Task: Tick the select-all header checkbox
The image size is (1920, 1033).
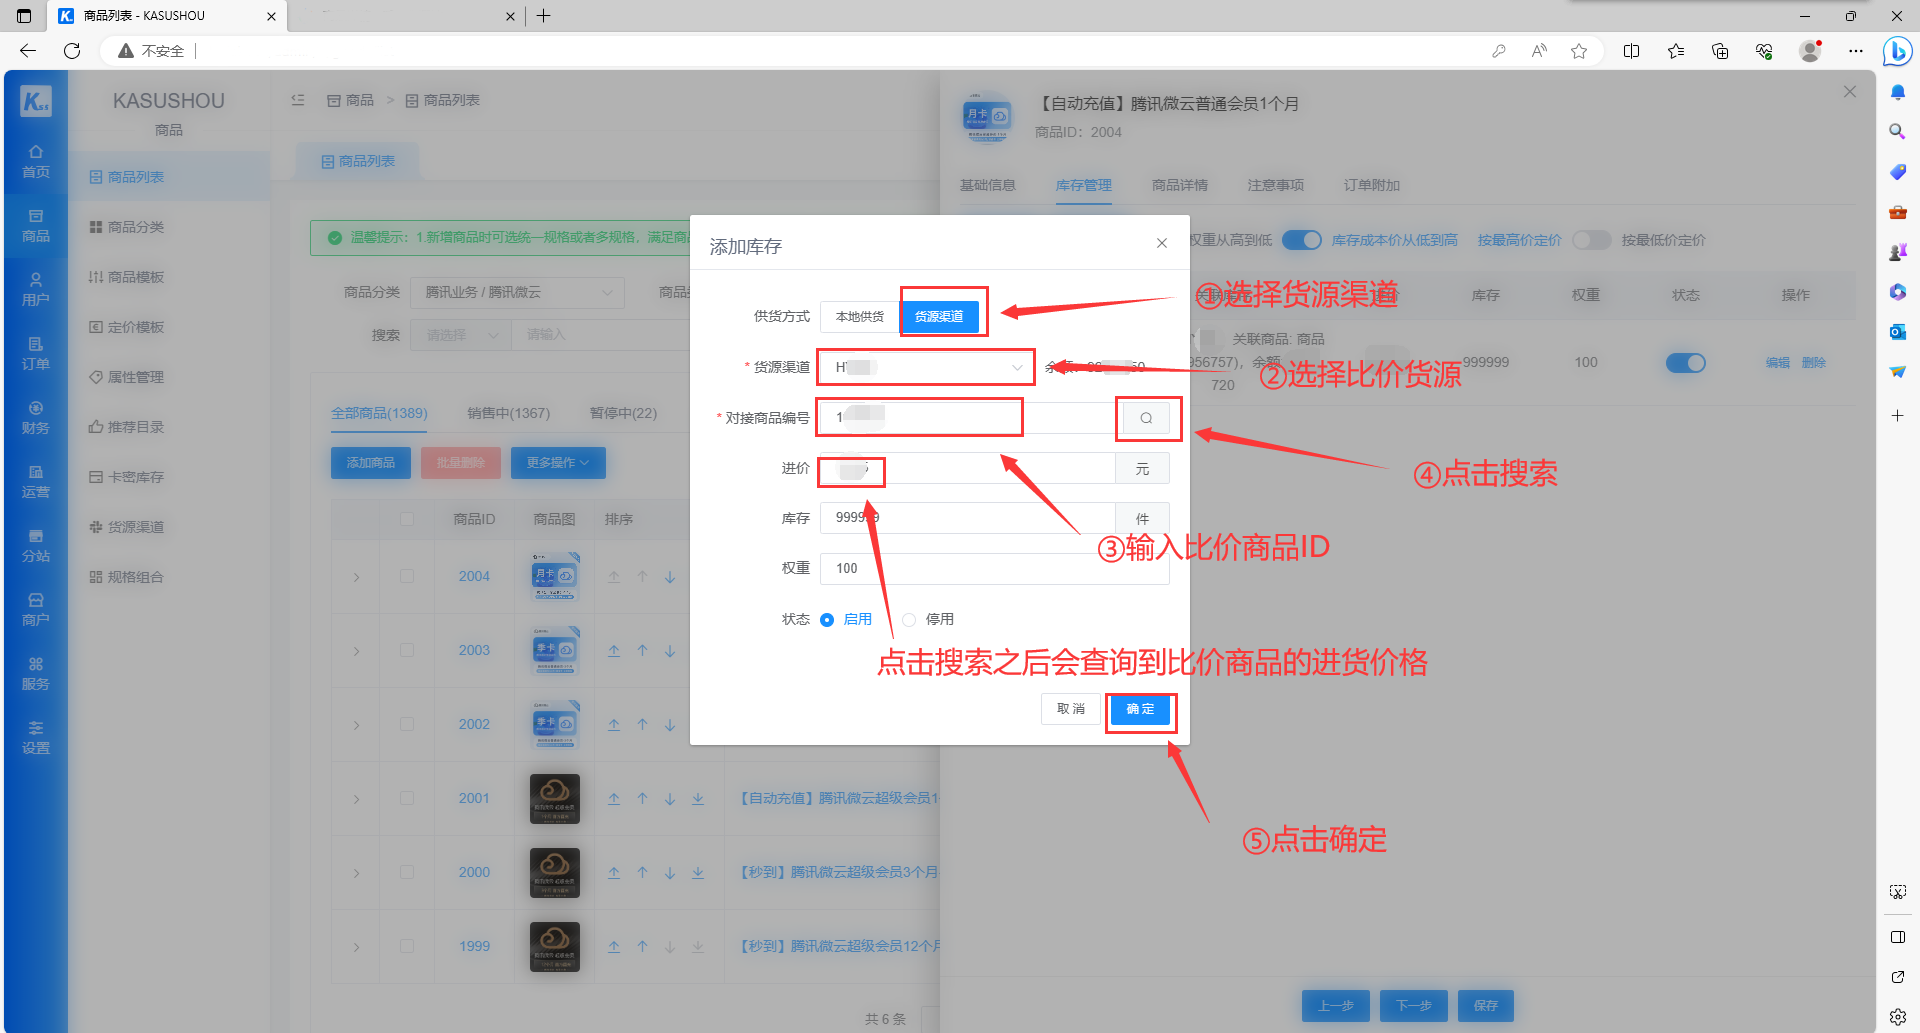Action: coord(407,519)
